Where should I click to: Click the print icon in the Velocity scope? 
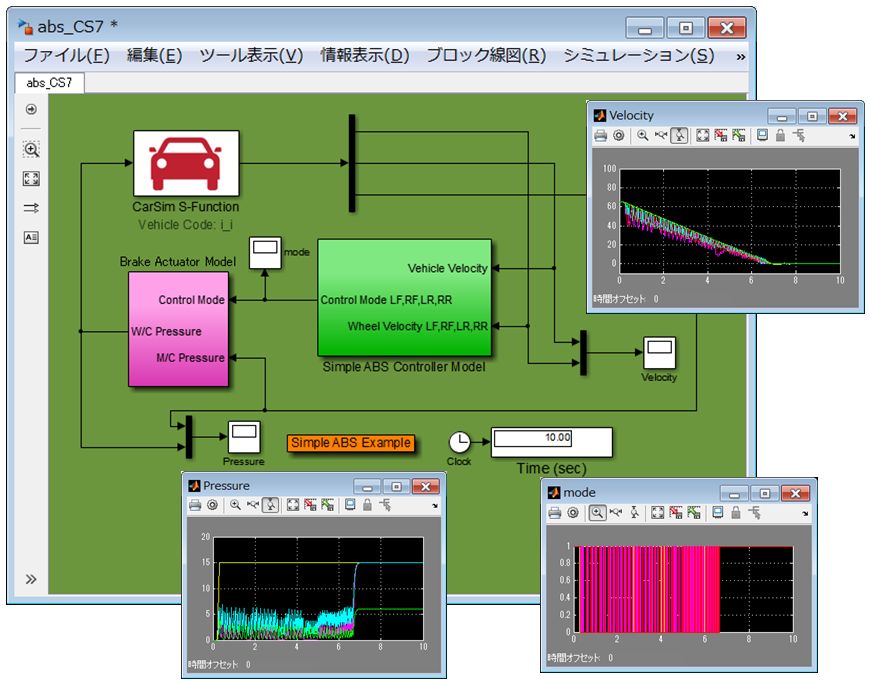[x=600, y=135]
